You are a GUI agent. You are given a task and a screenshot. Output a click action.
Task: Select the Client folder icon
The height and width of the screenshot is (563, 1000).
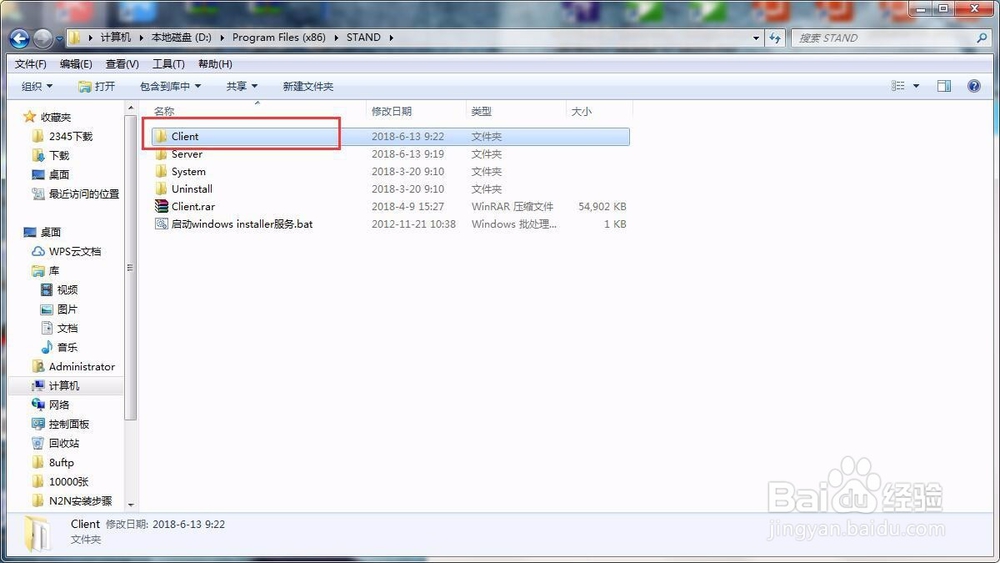pyautogui.click(x=161, y=136)
